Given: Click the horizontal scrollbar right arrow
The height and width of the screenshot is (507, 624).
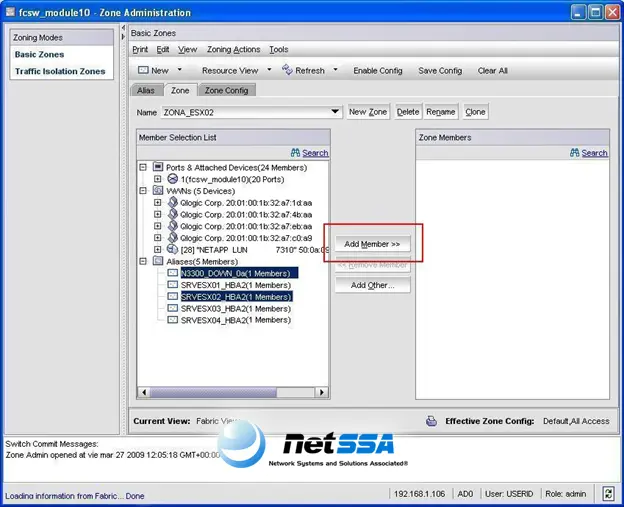Looking at the screenshot, I should click(x=322, y=392).
